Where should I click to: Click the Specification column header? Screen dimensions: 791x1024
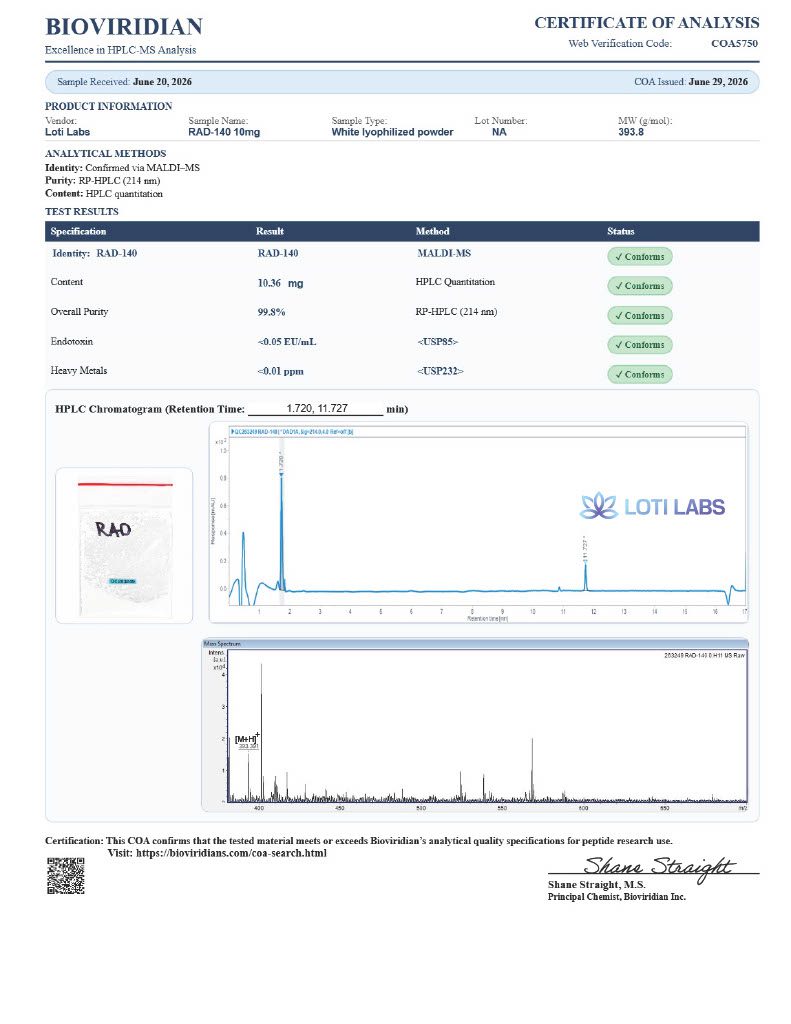point(78,231)
